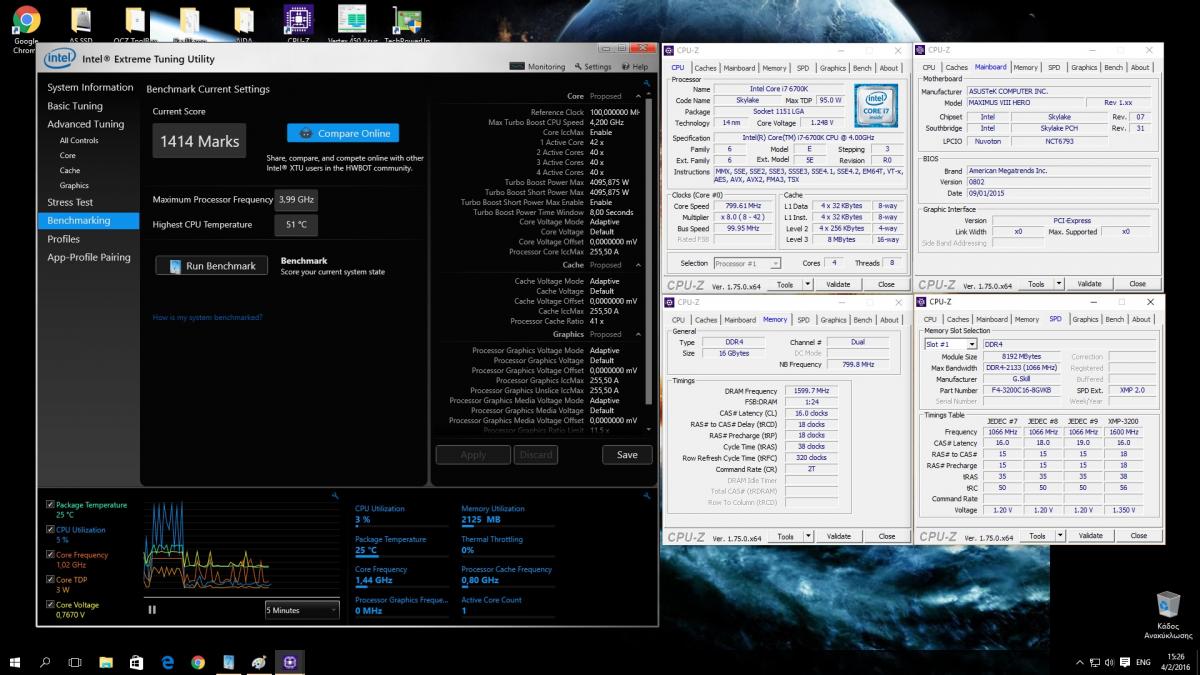This screenshot has height=675, width=1200.
Task: Open All Controls under Advanced Tuning
Action: 79,140
